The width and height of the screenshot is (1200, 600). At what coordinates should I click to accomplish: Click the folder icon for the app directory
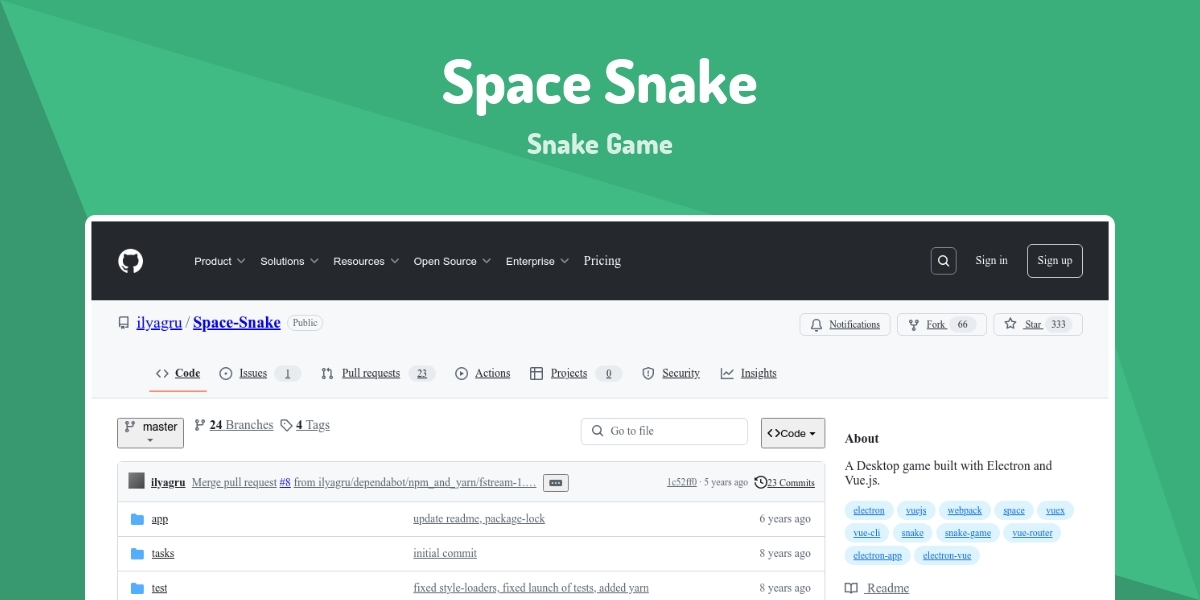click(137, 518)
